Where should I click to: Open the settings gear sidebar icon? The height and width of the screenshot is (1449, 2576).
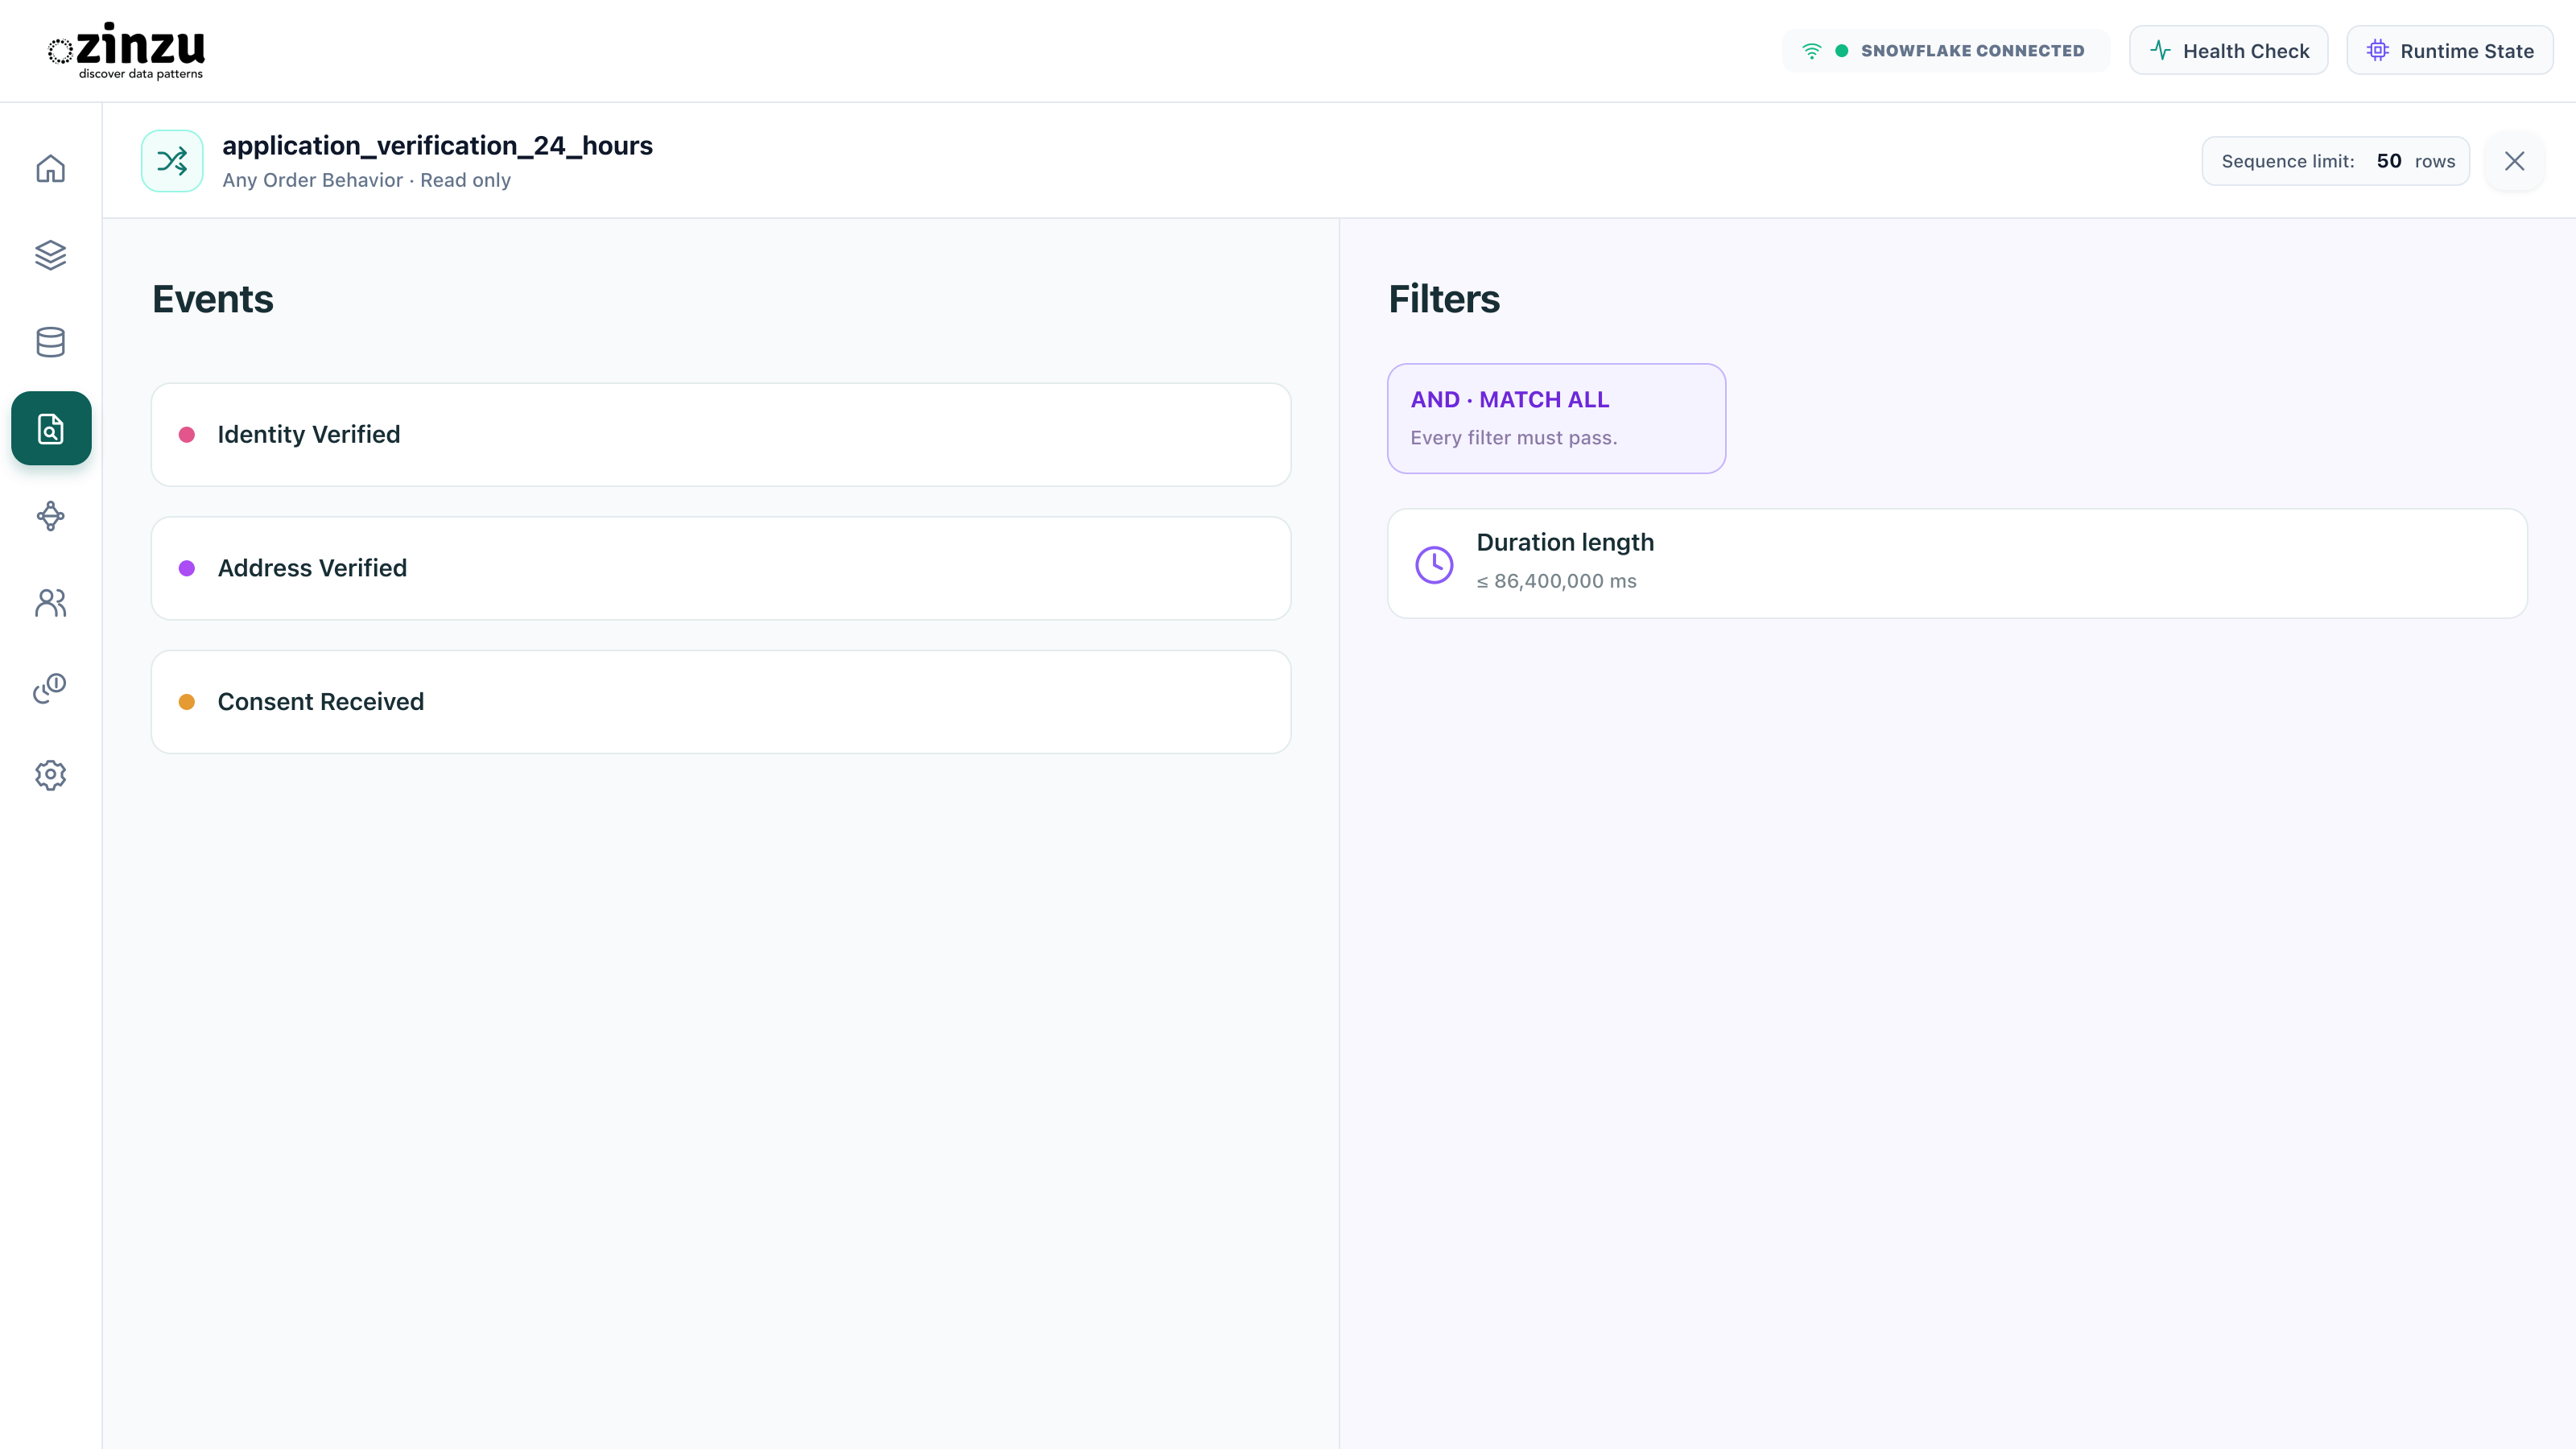(50, 775)
